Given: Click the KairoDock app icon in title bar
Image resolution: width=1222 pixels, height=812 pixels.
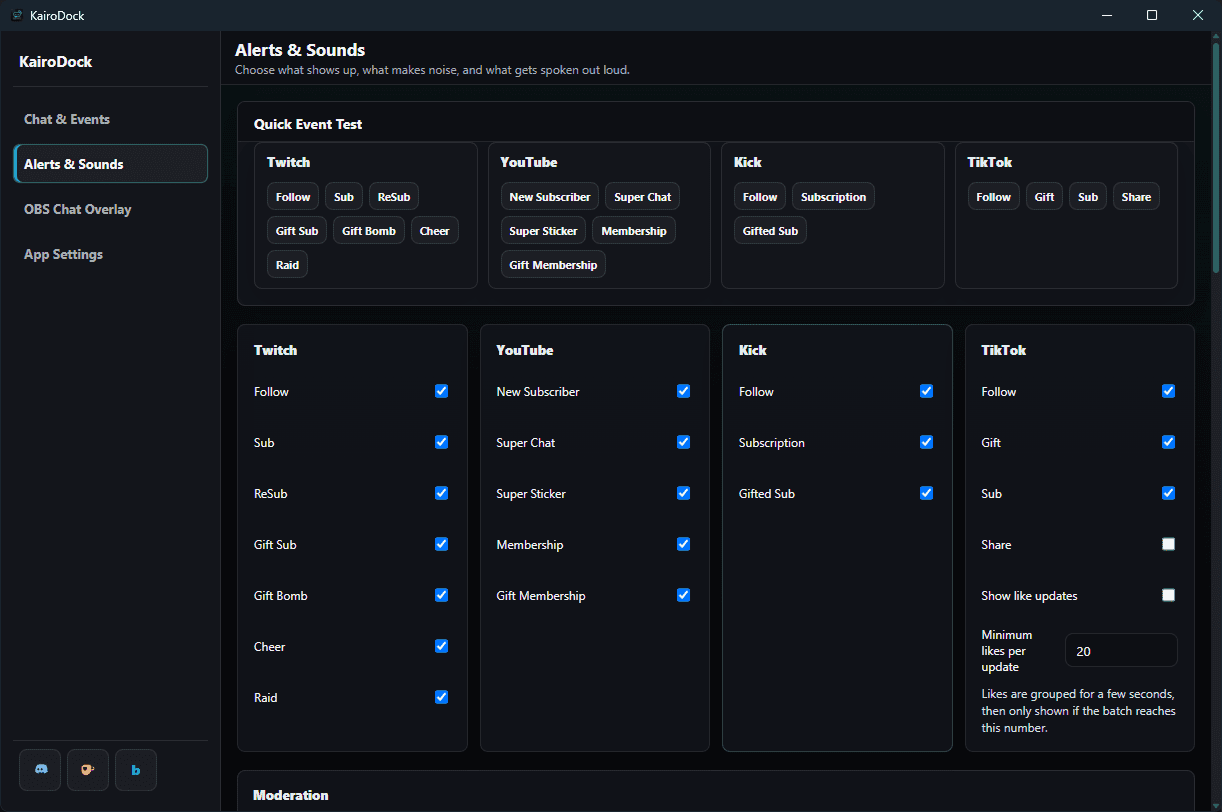Looking at the screenshot, I should pyautogui.click(x=17, y=15).
